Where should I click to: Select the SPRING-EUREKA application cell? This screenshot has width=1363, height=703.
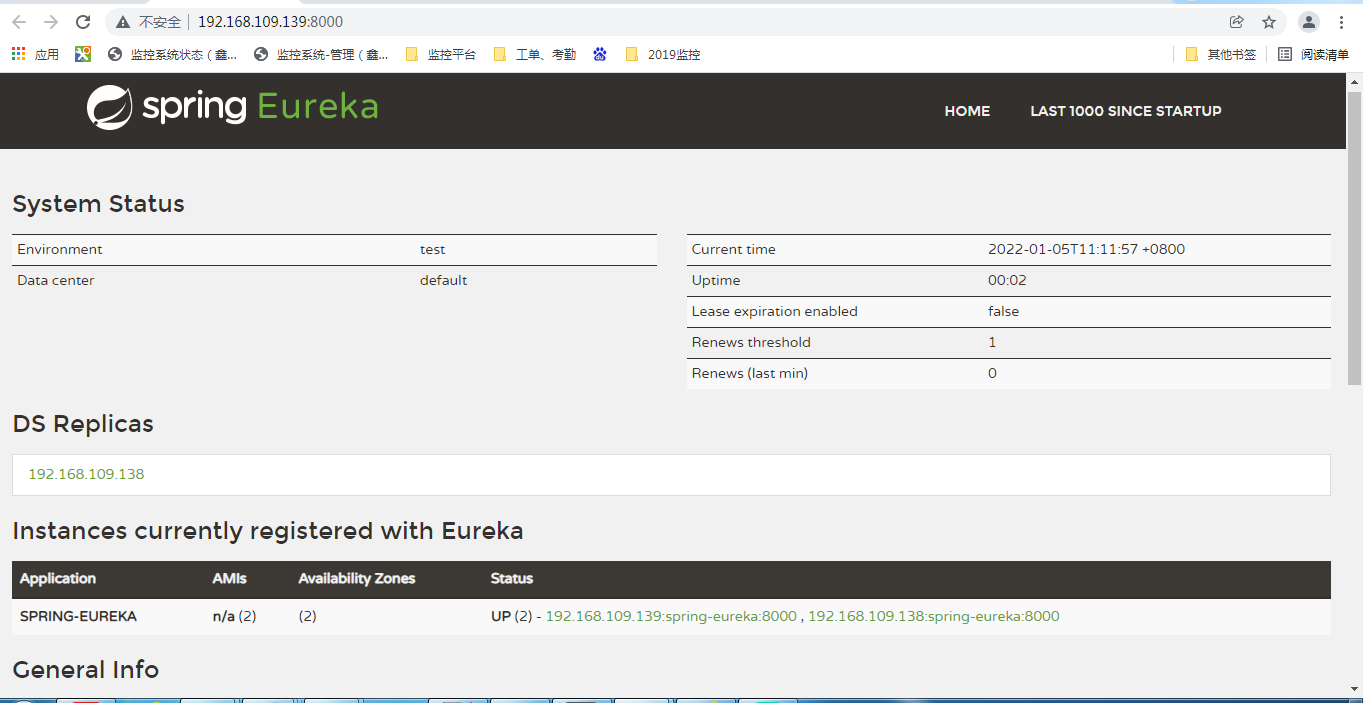point(78,616)
